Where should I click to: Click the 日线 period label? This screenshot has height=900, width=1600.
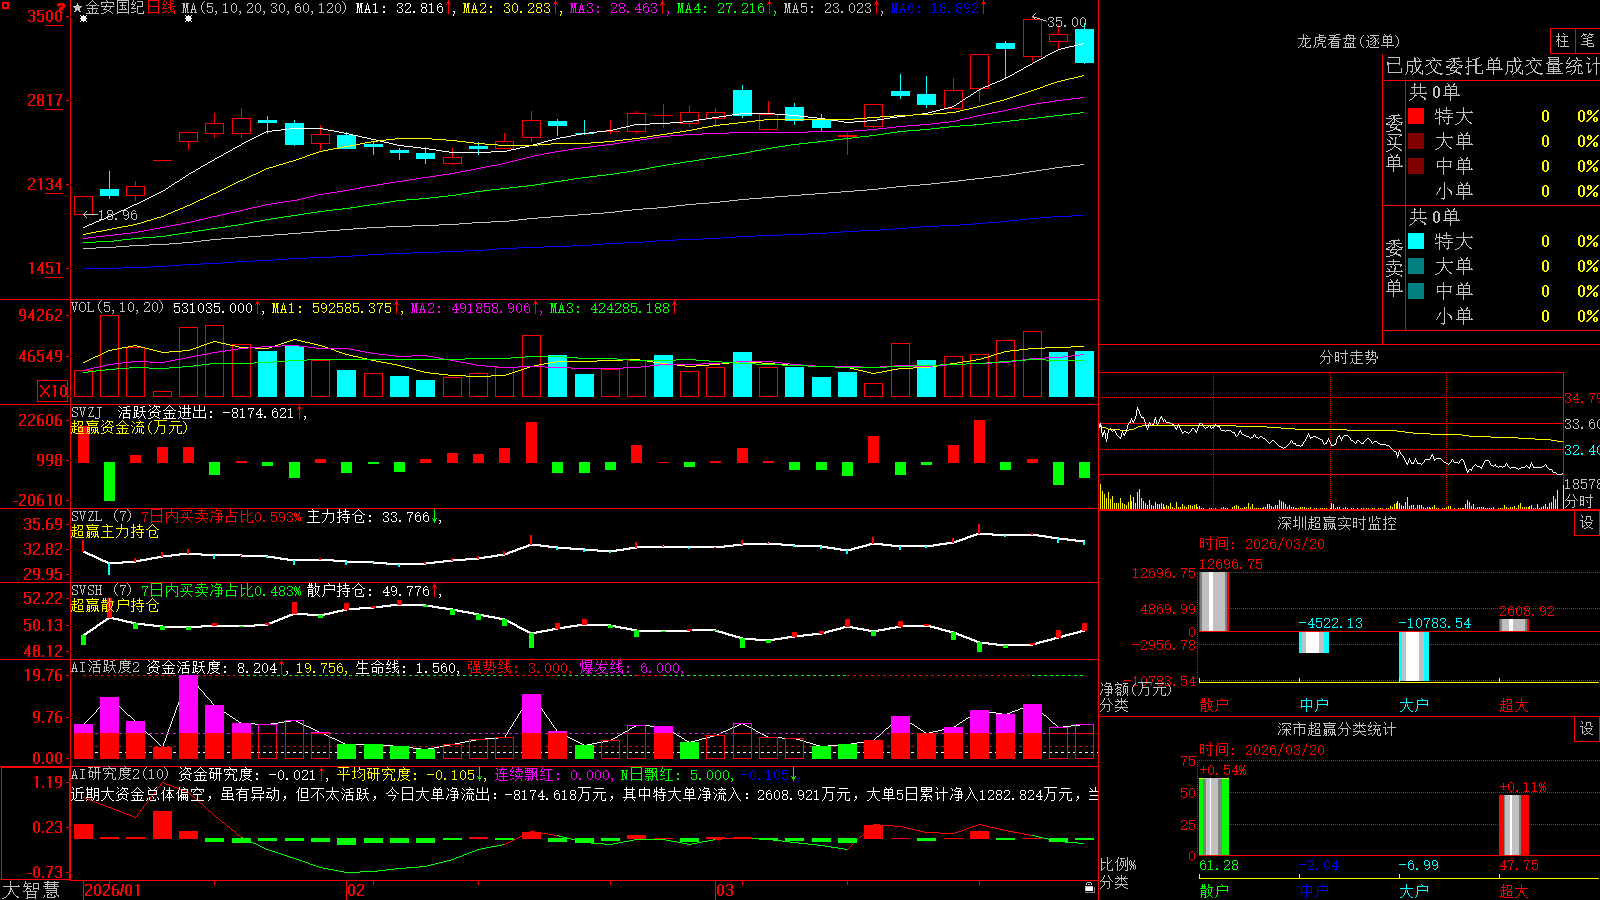point(161,8)
